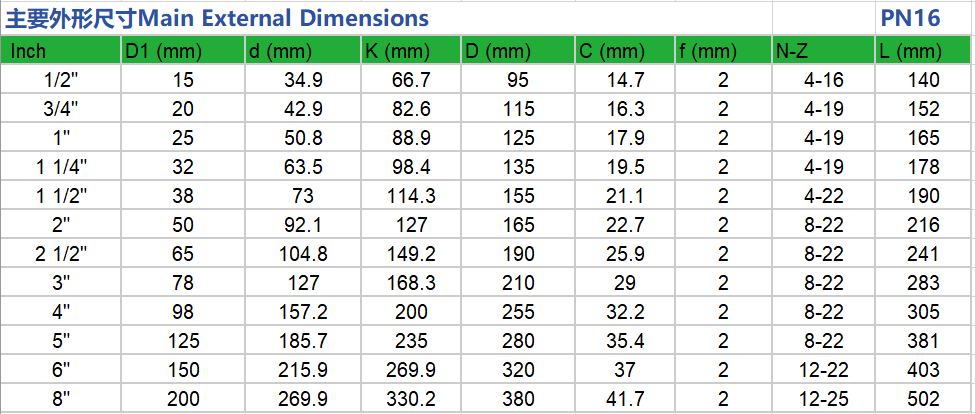Select the L value 403
This screenshot has width=975, height=414.
(923, 370)
